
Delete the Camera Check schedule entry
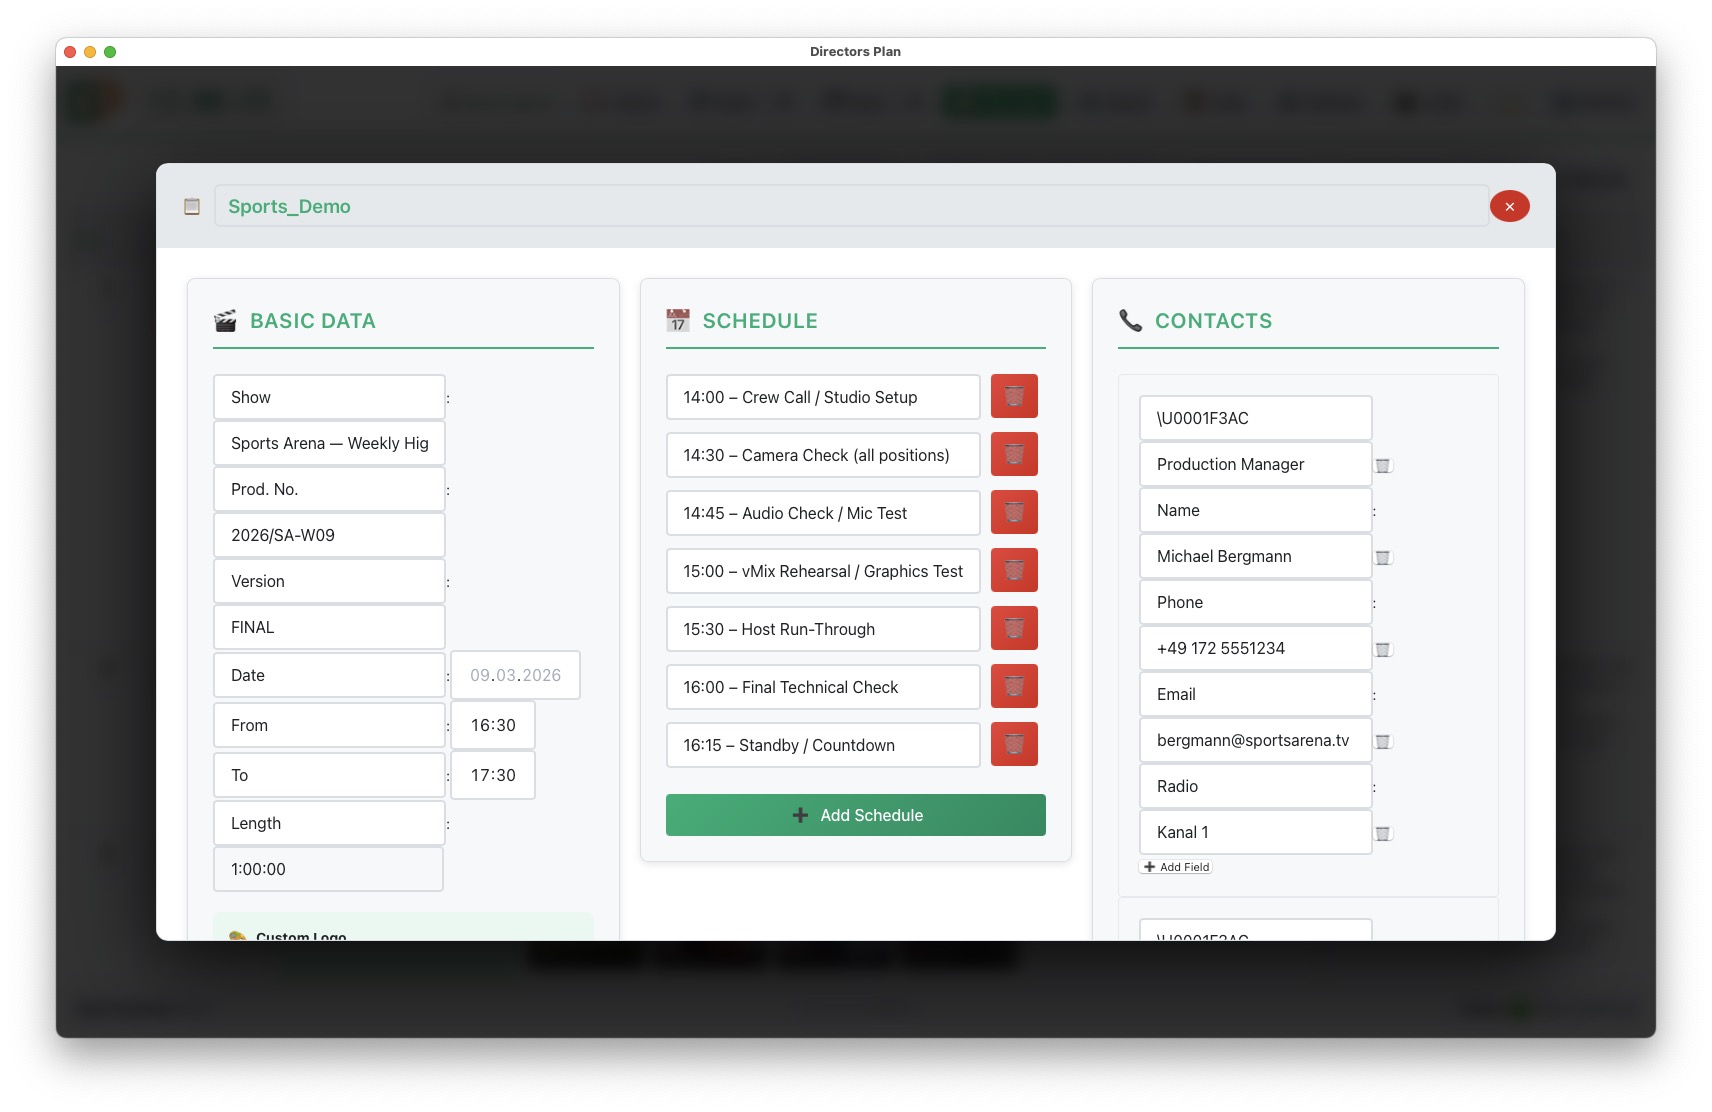click(x=1014, y=454)
